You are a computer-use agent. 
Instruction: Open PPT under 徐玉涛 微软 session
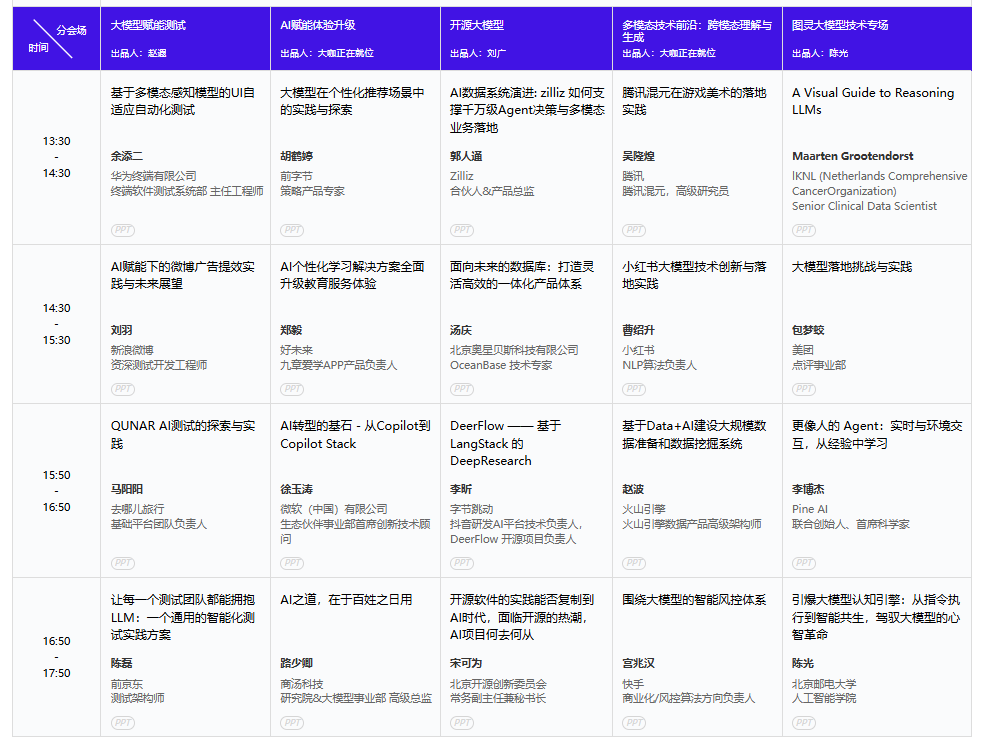click(292, 563)
